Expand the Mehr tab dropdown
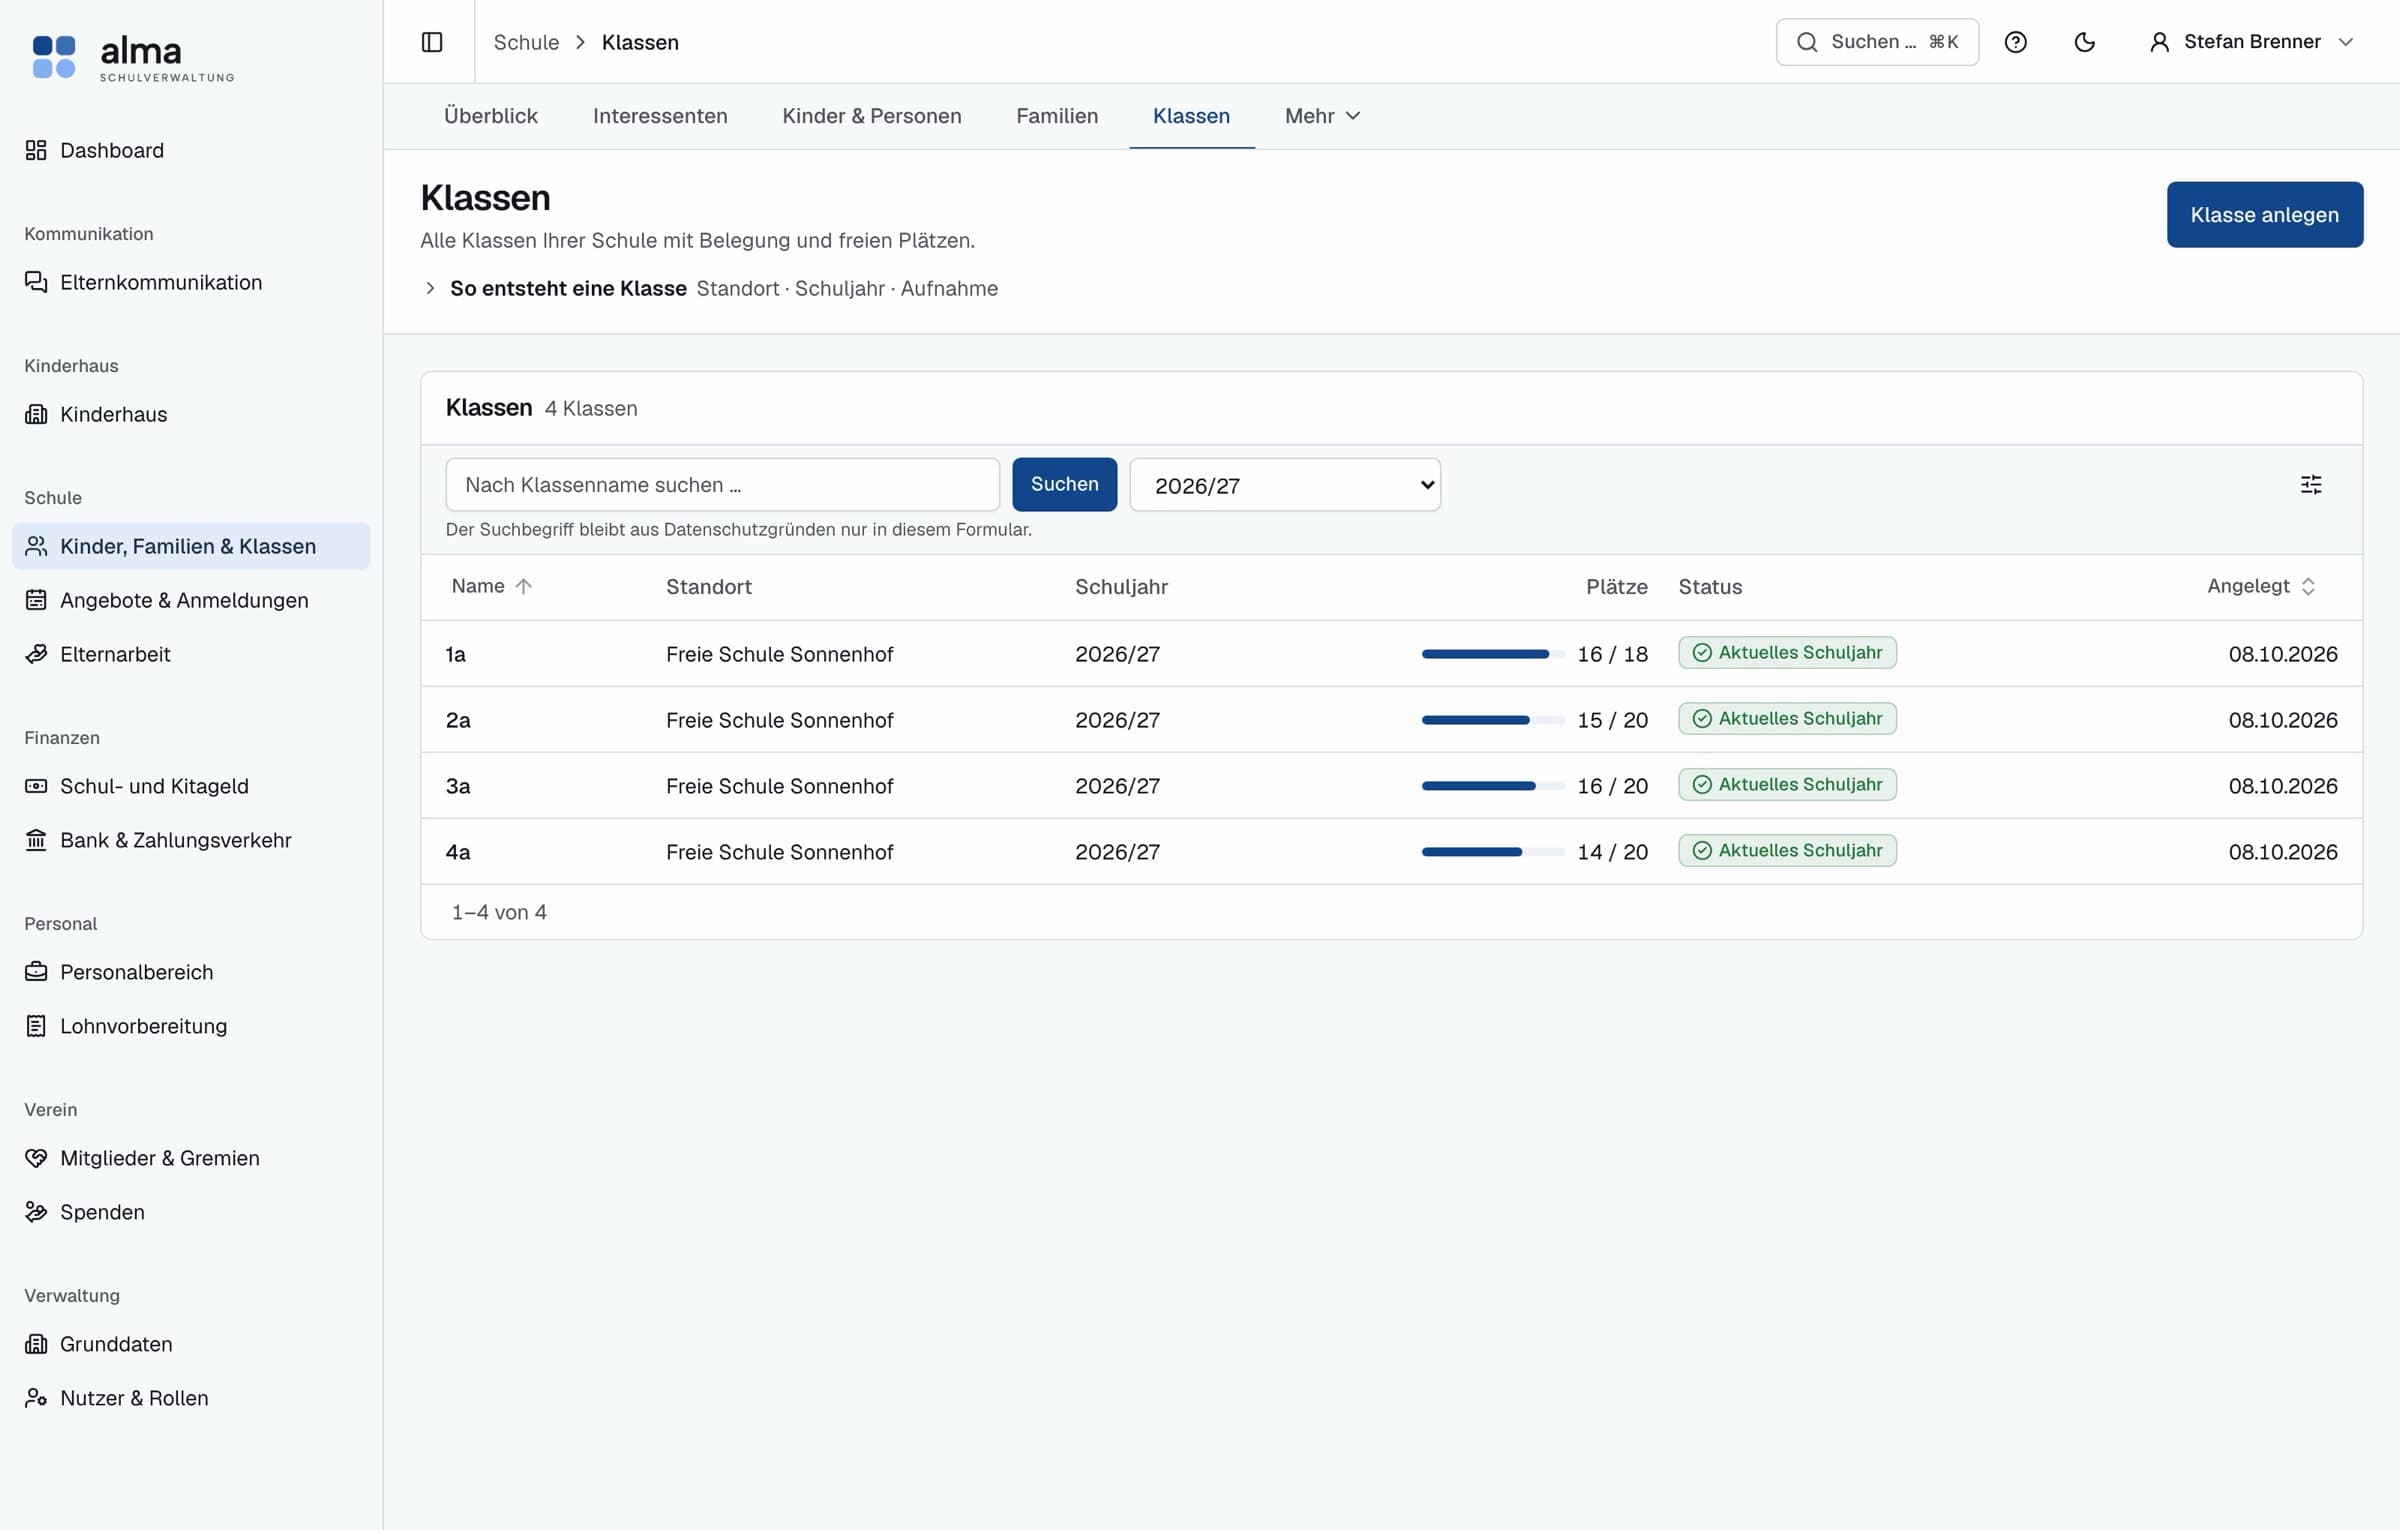The width and height of the screenshot is (2400, 1530). point(1322,116)
